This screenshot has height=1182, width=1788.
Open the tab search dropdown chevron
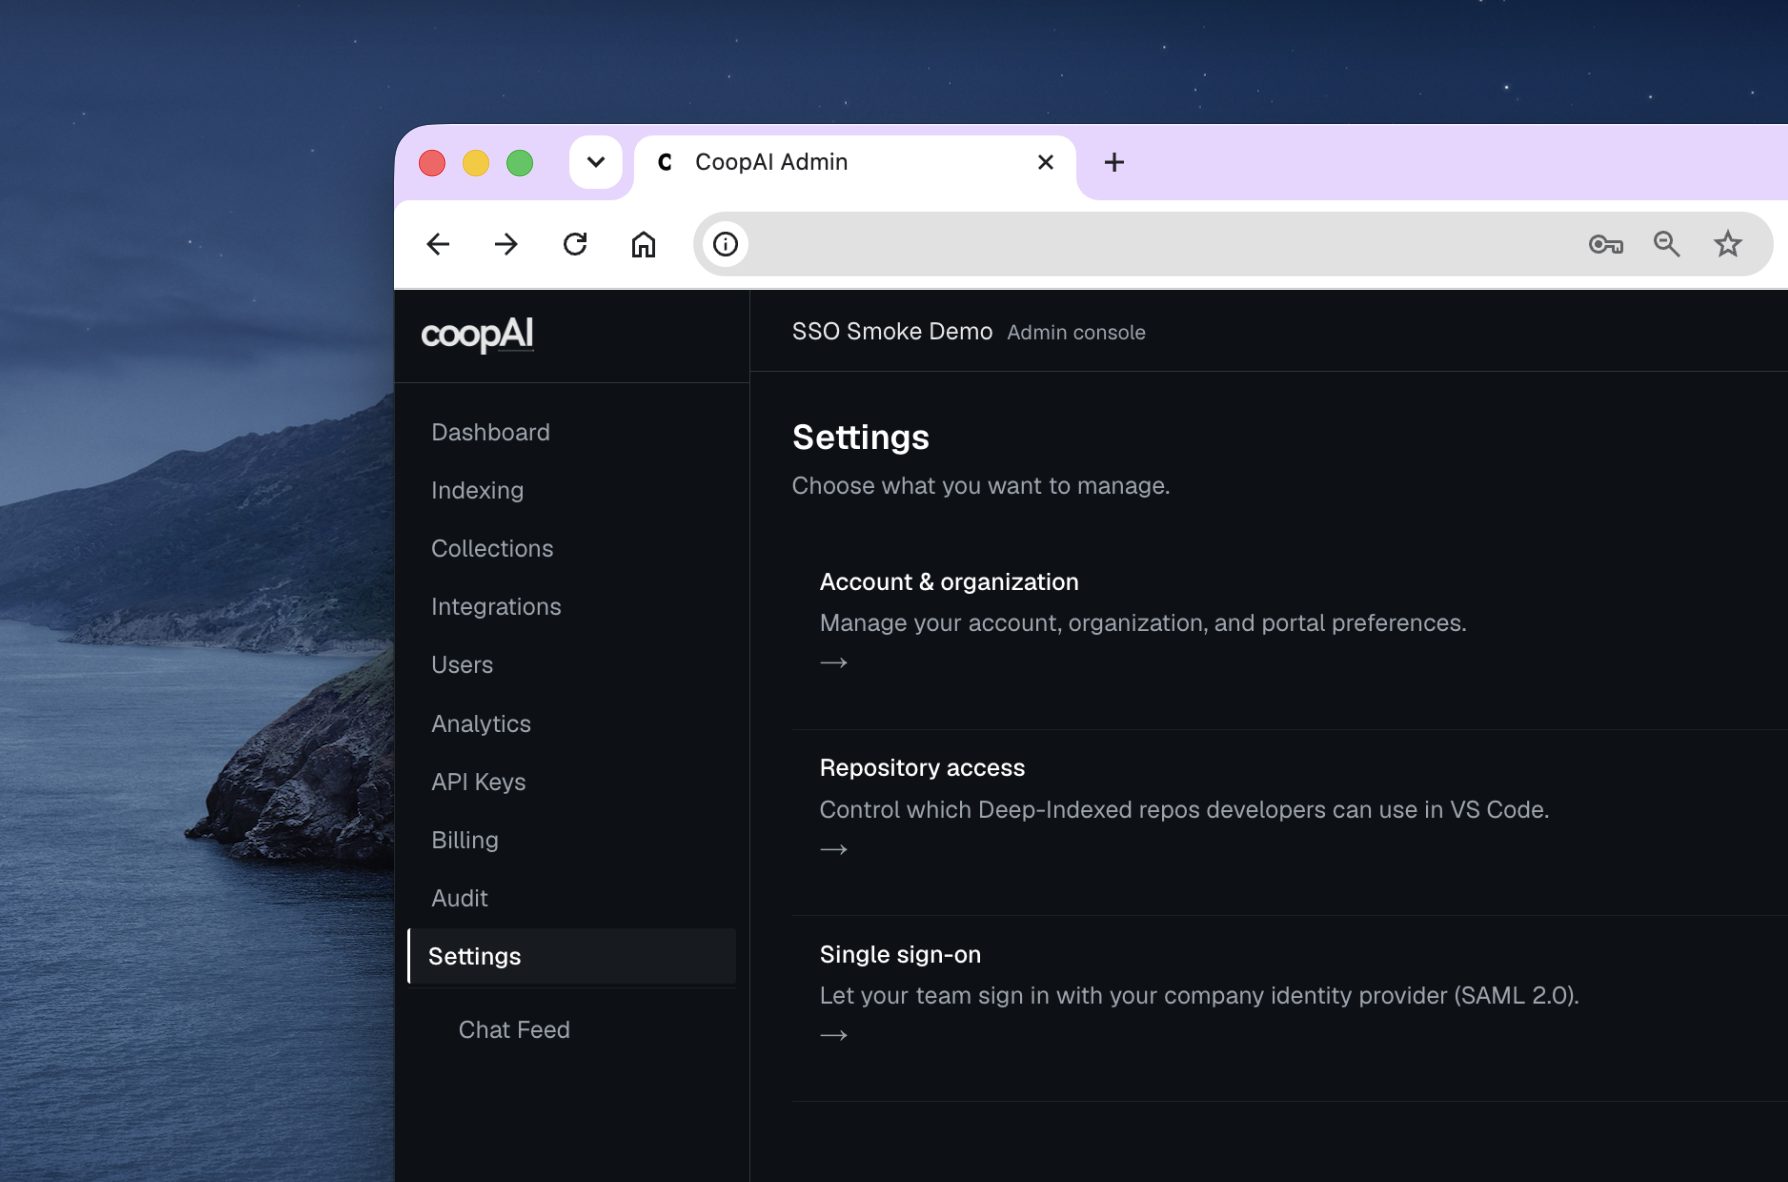pyautogui.click(x=596, y=162)
